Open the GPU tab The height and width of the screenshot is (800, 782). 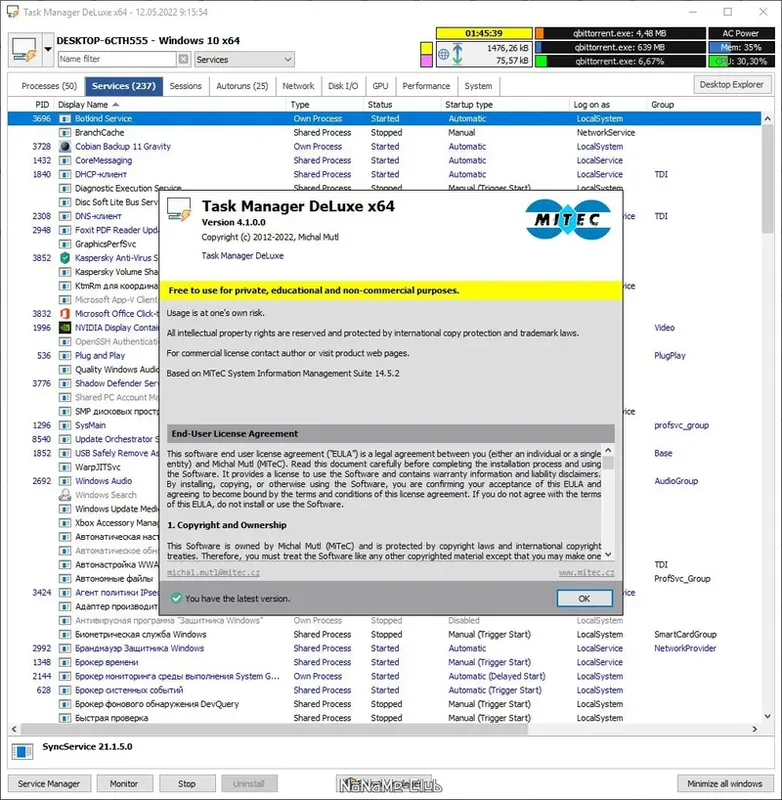pyautogui.click(x=380, y=86)
